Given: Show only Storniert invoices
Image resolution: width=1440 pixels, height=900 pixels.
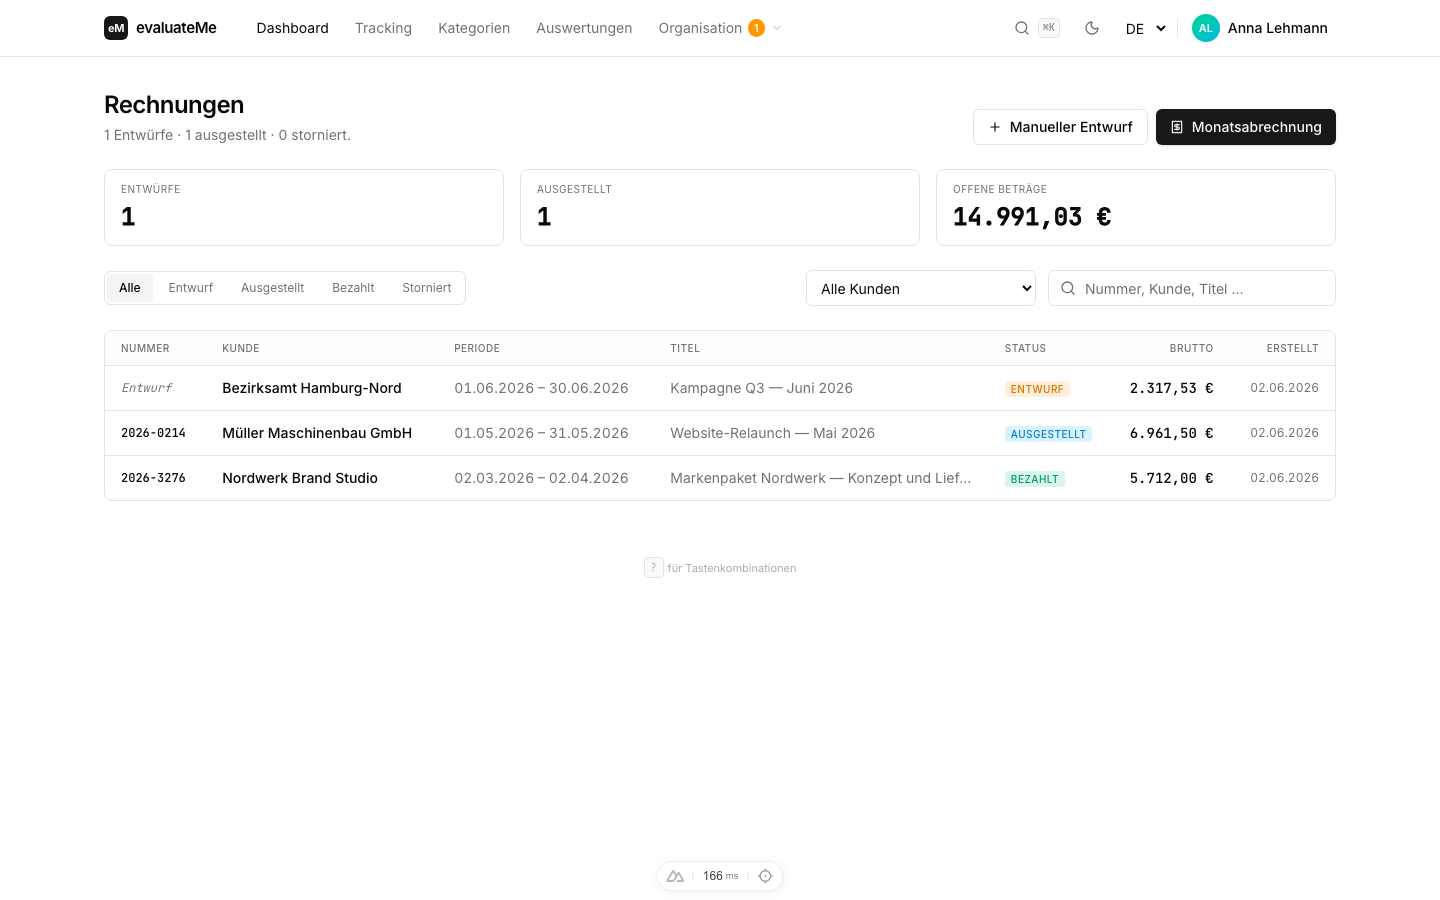Looking at the screenshot, I should click(x=427, y=288).
